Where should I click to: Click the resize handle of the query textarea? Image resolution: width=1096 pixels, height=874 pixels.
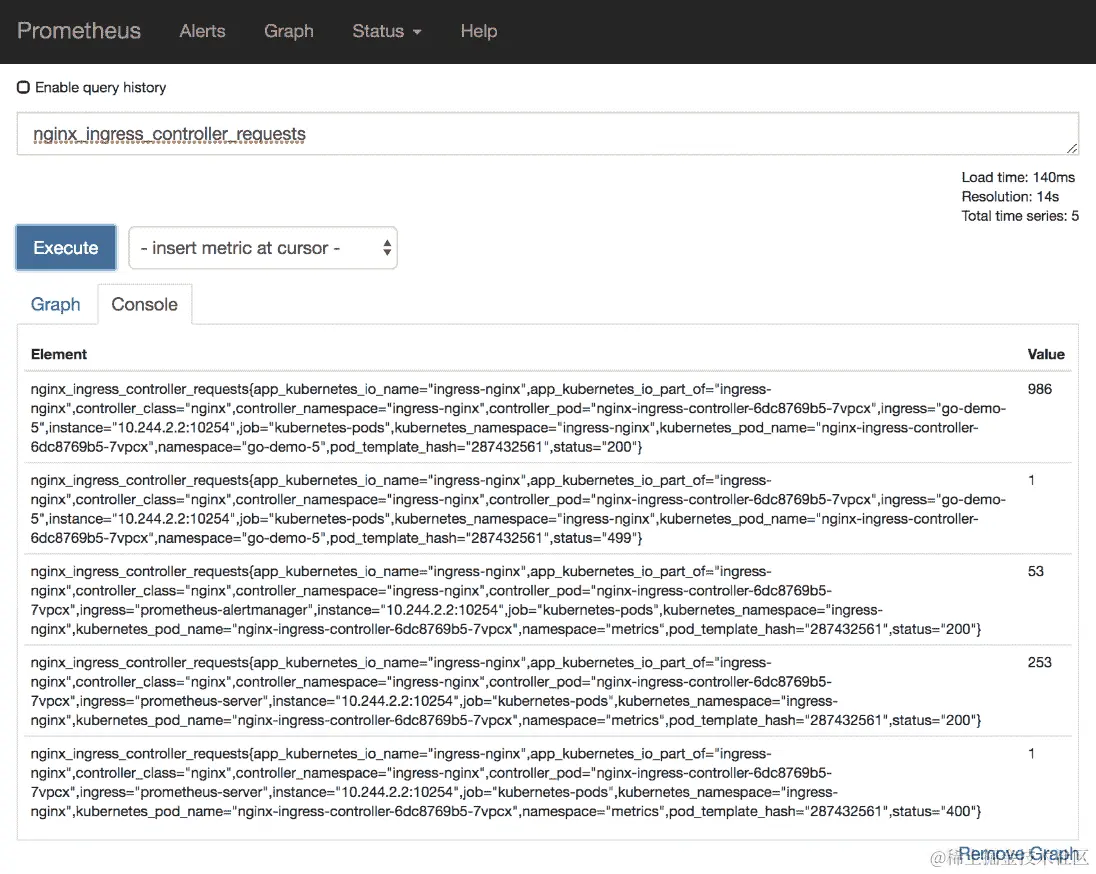pyautogui.click(x=1072, y=148)
